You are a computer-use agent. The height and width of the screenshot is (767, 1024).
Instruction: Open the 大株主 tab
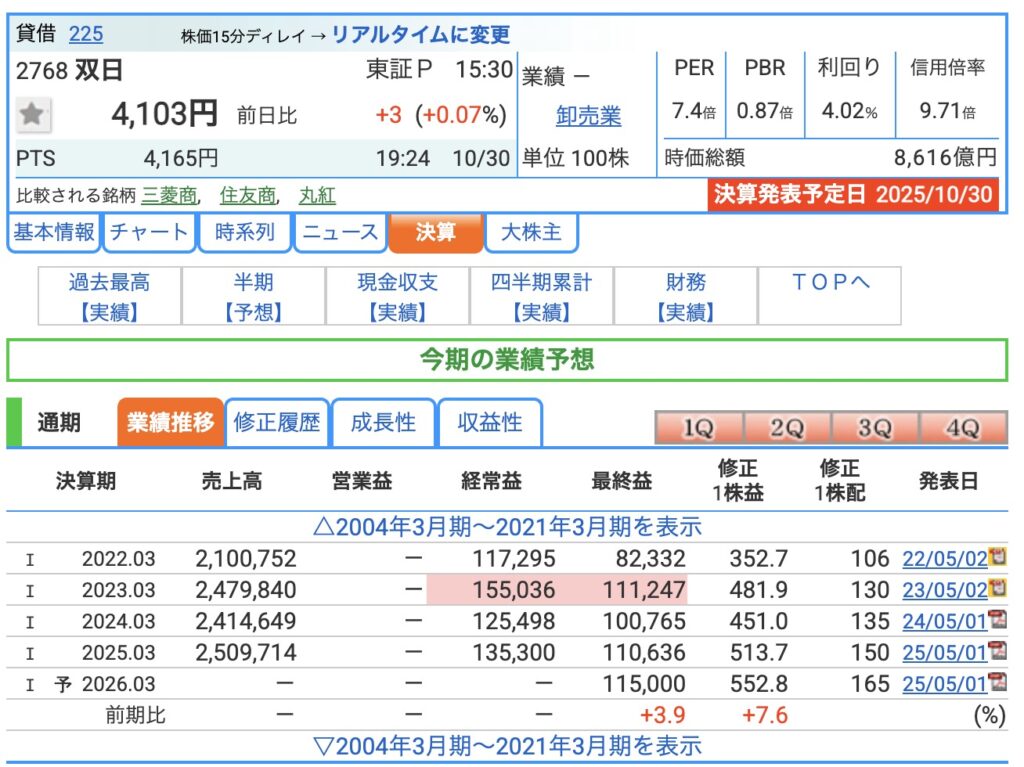(x=530, y=233)
